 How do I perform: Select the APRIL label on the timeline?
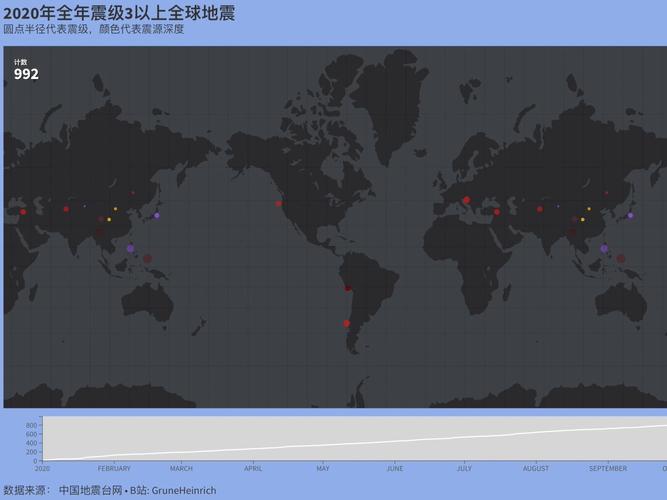coord(253,468)
